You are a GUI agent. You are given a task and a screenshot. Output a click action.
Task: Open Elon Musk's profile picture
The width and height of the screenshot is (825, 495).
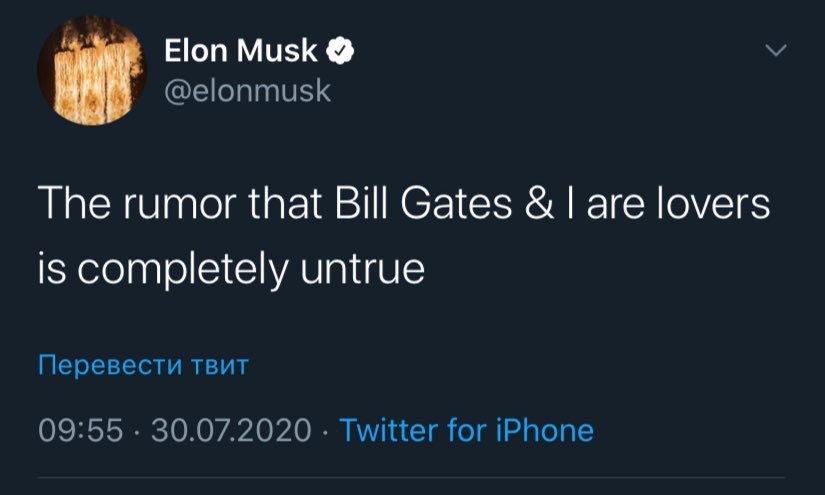87,70
